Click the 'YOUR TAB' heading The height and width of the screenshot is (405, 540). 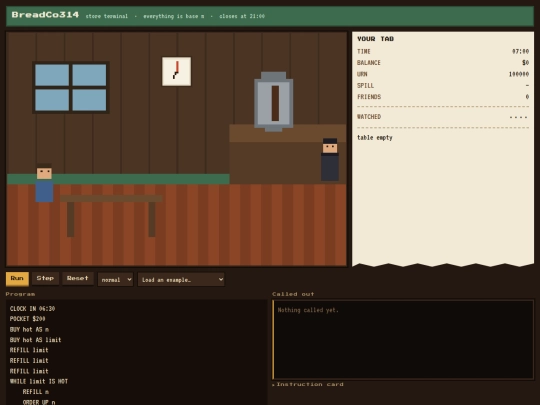tap(375, 39)
